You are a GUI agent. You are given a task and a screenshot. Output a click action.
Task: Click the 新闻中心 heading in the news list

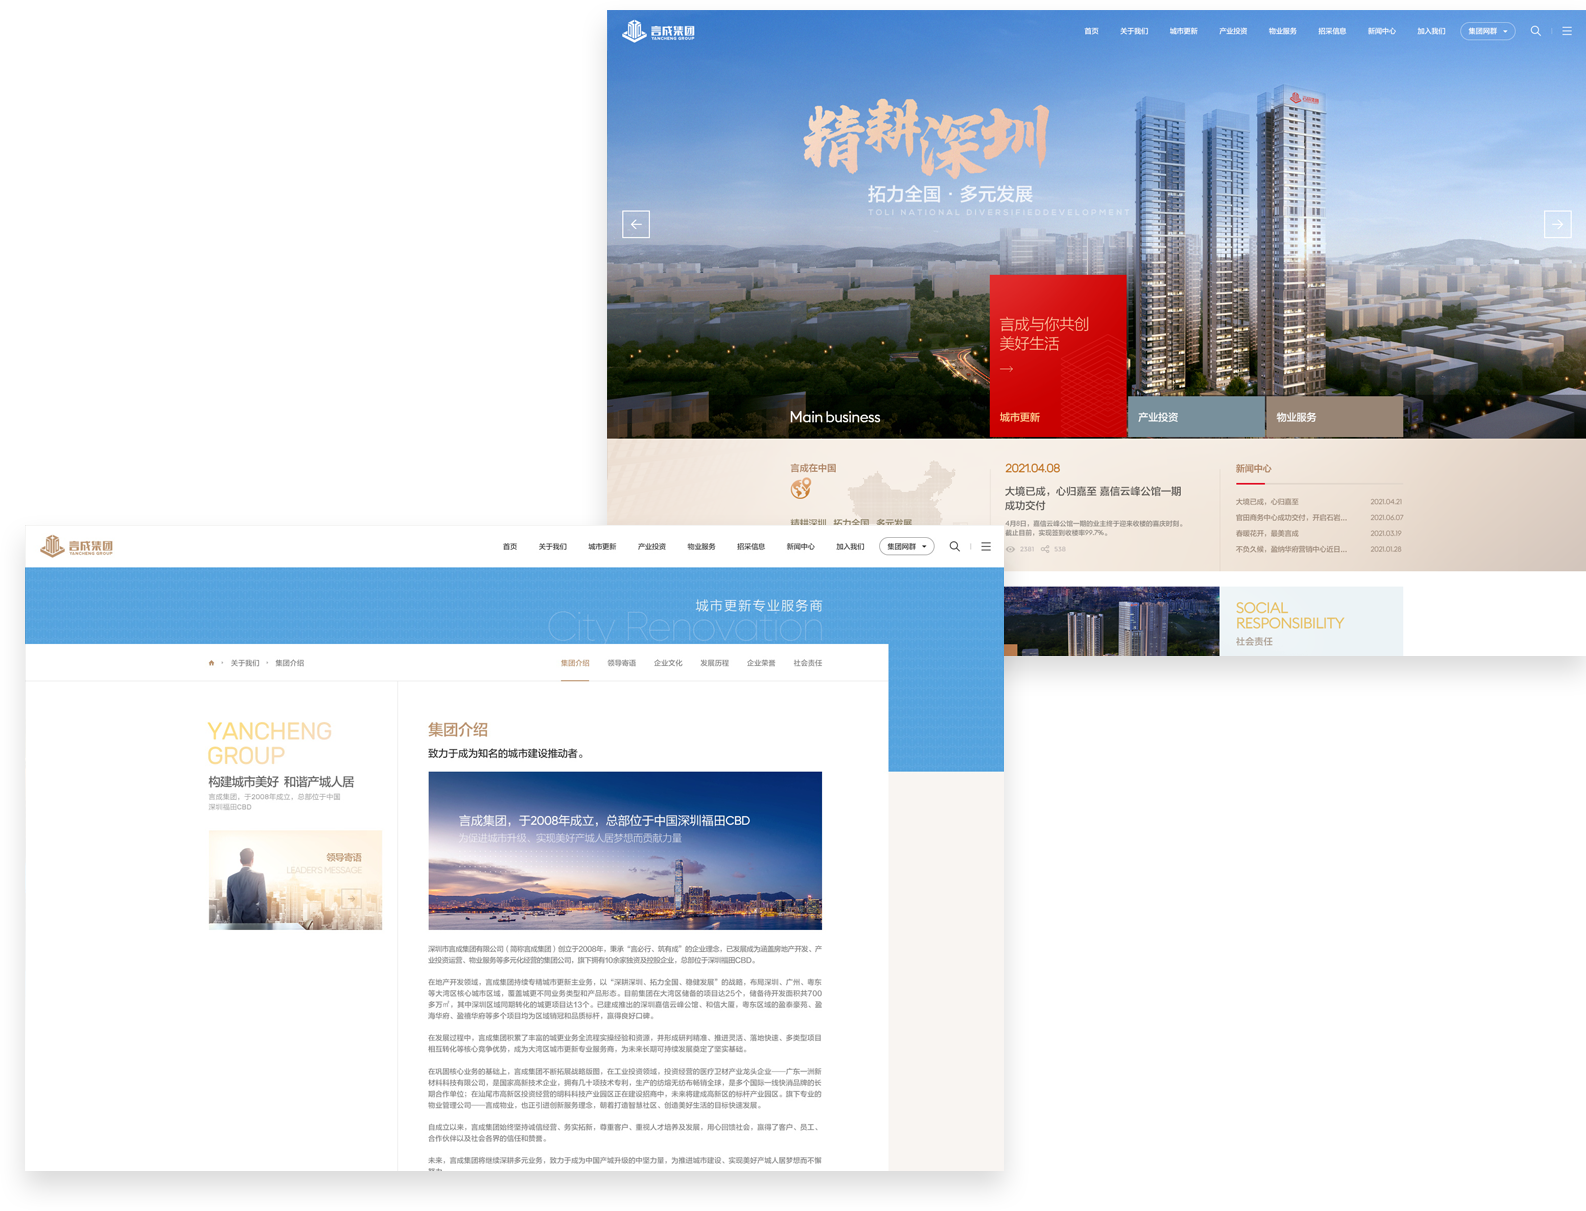coord(1253,468)
